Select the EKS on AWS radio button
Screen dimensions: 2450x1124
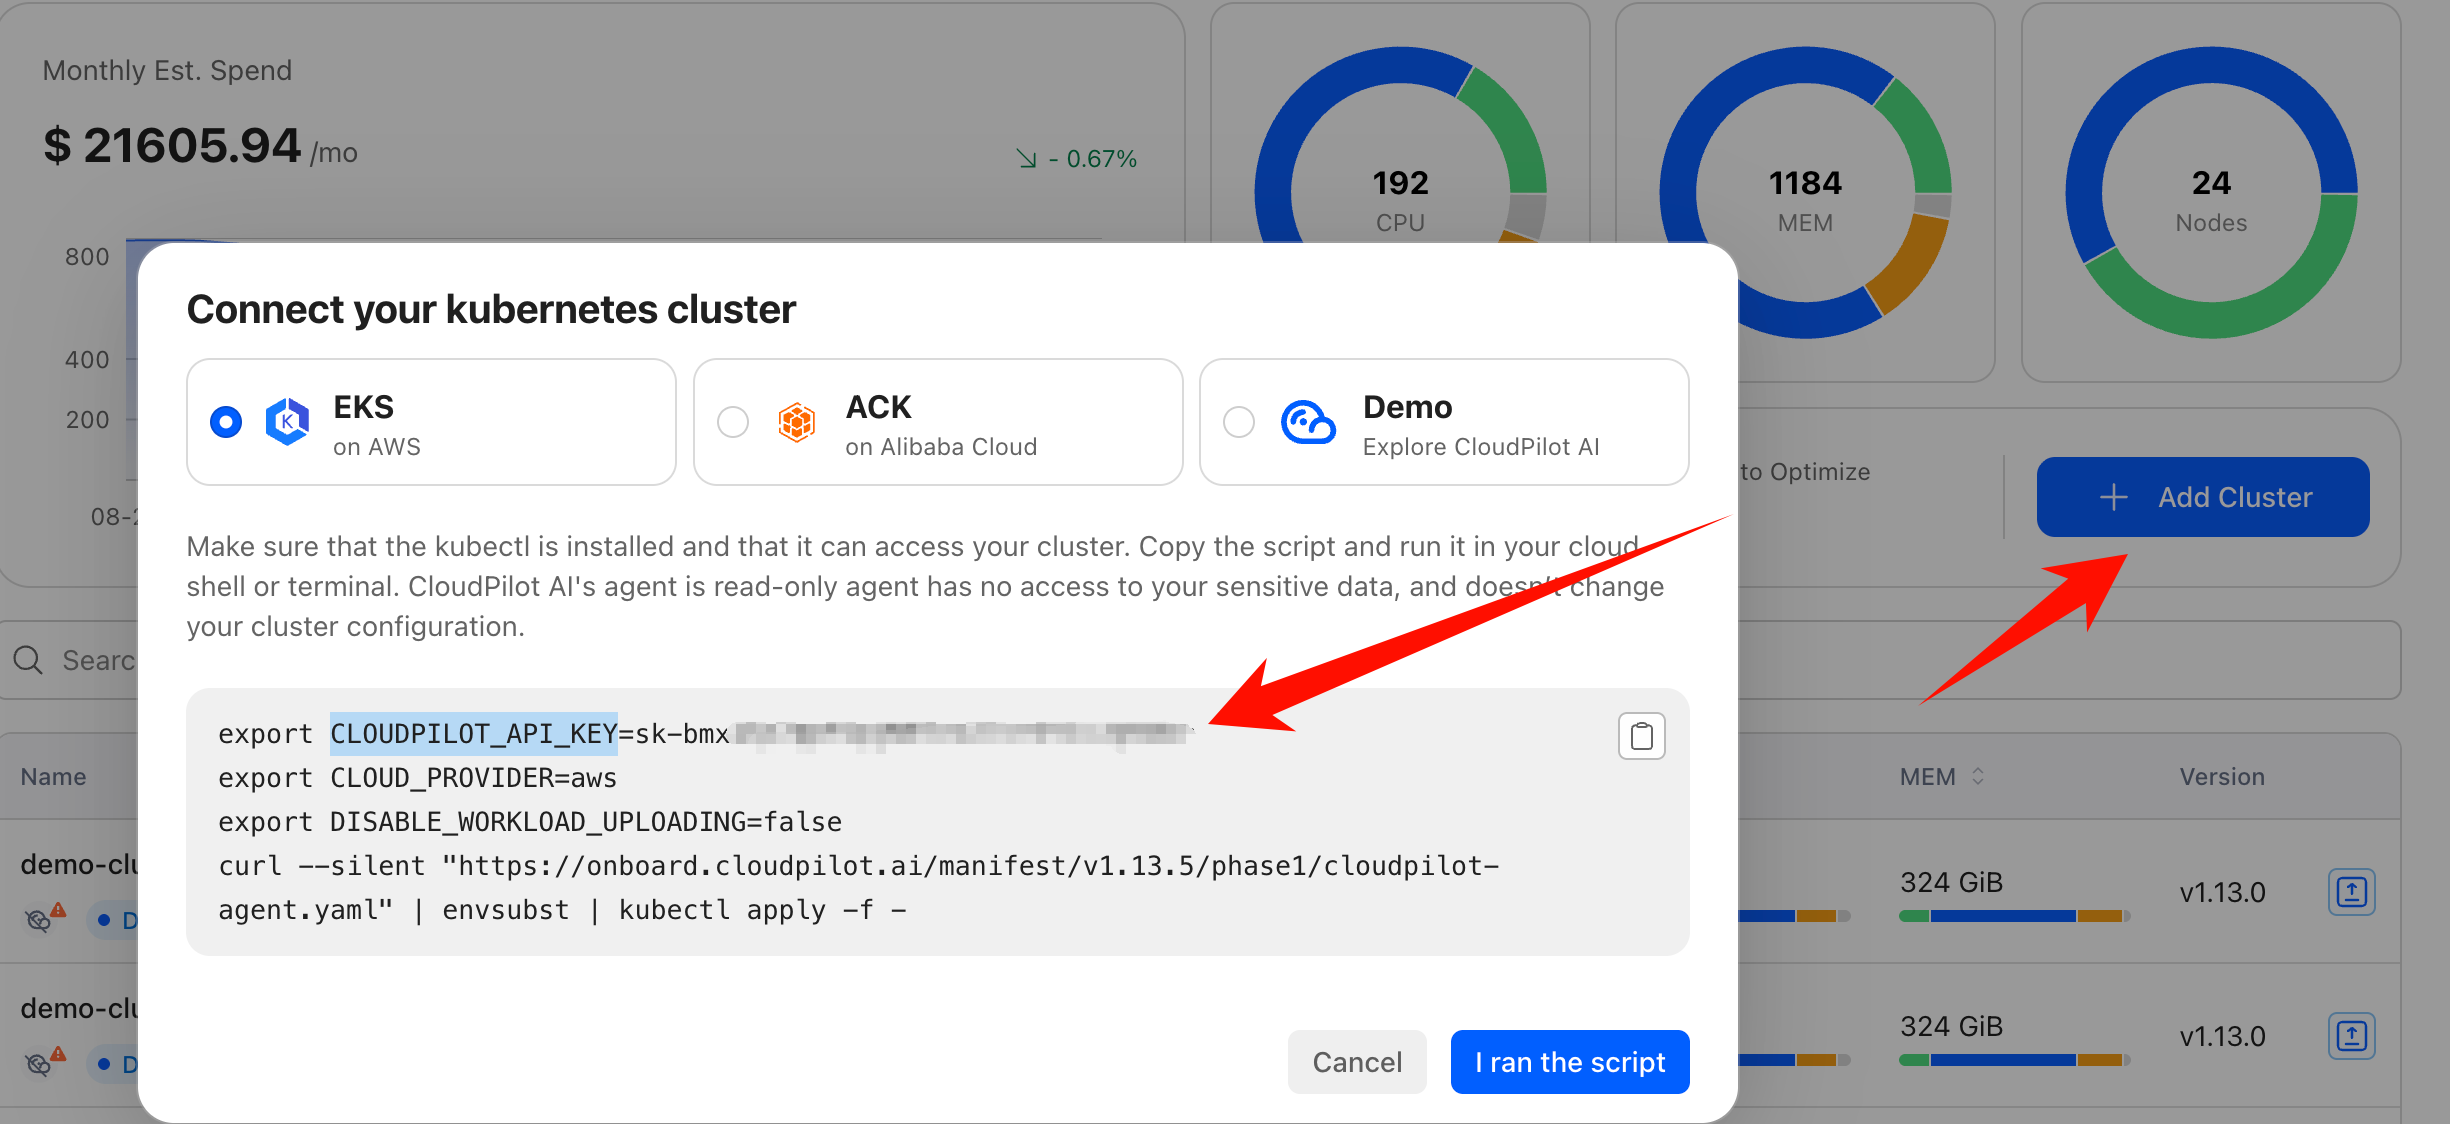226,422
